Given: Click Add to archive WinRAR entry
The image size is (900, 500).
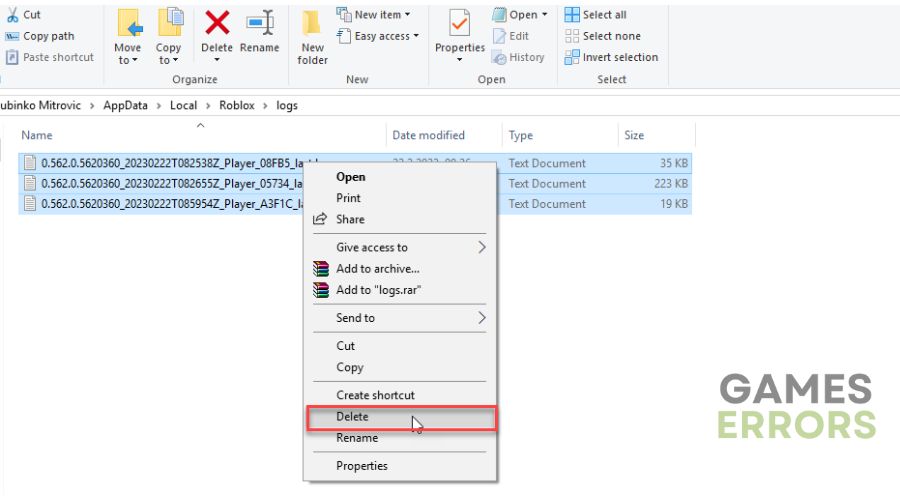Looking at the screenshot, I should coord(378,269).
